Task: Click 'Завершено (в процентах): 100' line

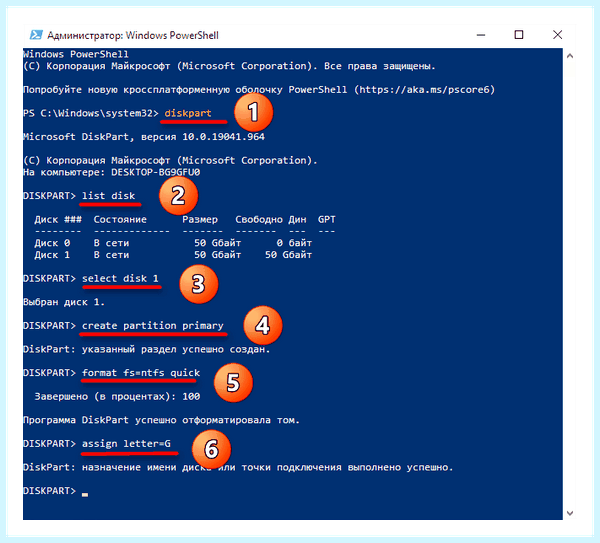Action: (x=117, y=396)
